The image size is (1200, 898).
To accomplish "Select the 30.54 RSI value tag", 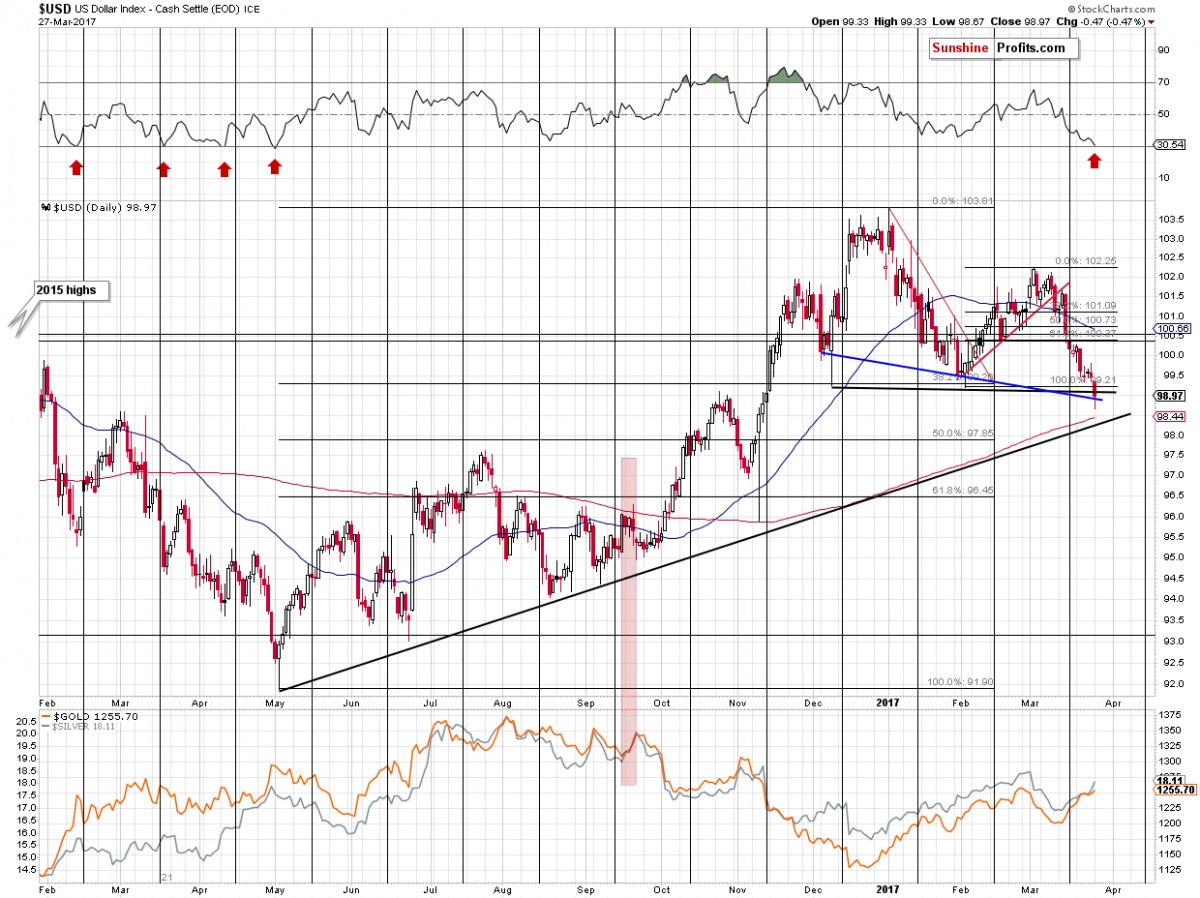I will pos(1169,145).
